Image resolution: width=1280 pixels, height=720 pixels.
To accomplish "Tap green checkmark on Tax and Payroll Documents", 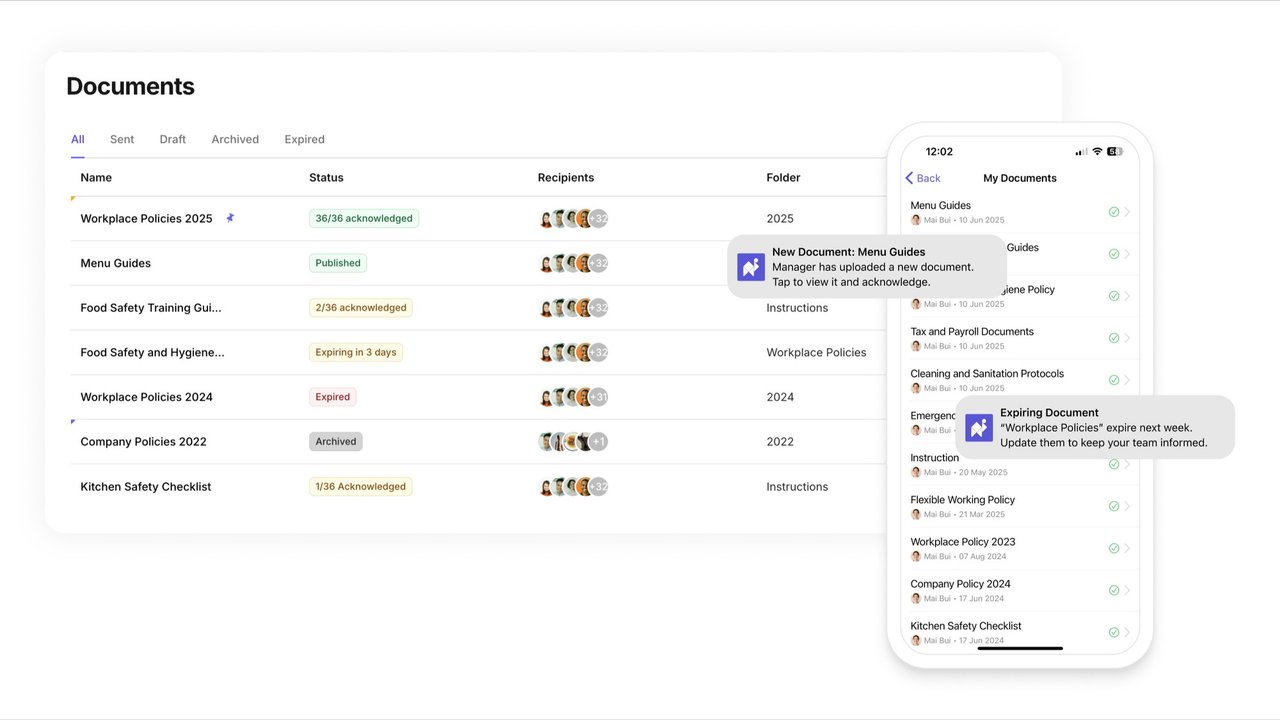I will (1113, 338).
